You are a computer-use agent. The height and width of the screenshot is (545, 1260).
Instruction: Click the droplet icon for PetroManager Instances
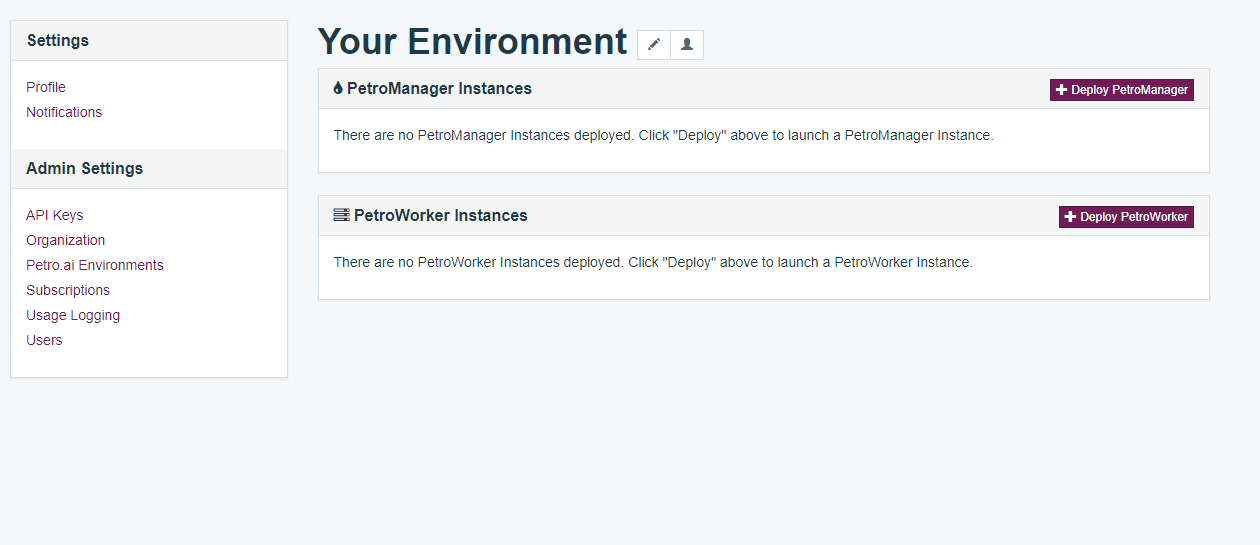(338, 89)
